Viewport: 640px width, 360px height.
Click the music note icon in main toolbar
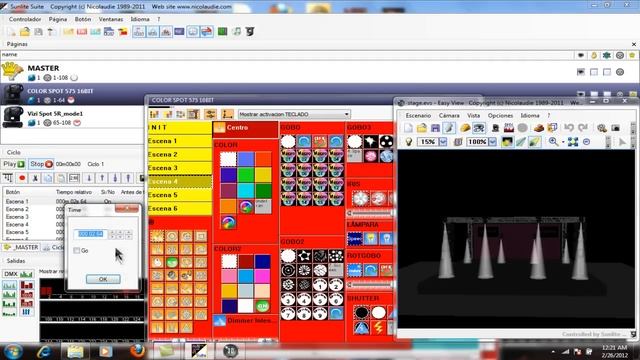(x=236, y=31)
